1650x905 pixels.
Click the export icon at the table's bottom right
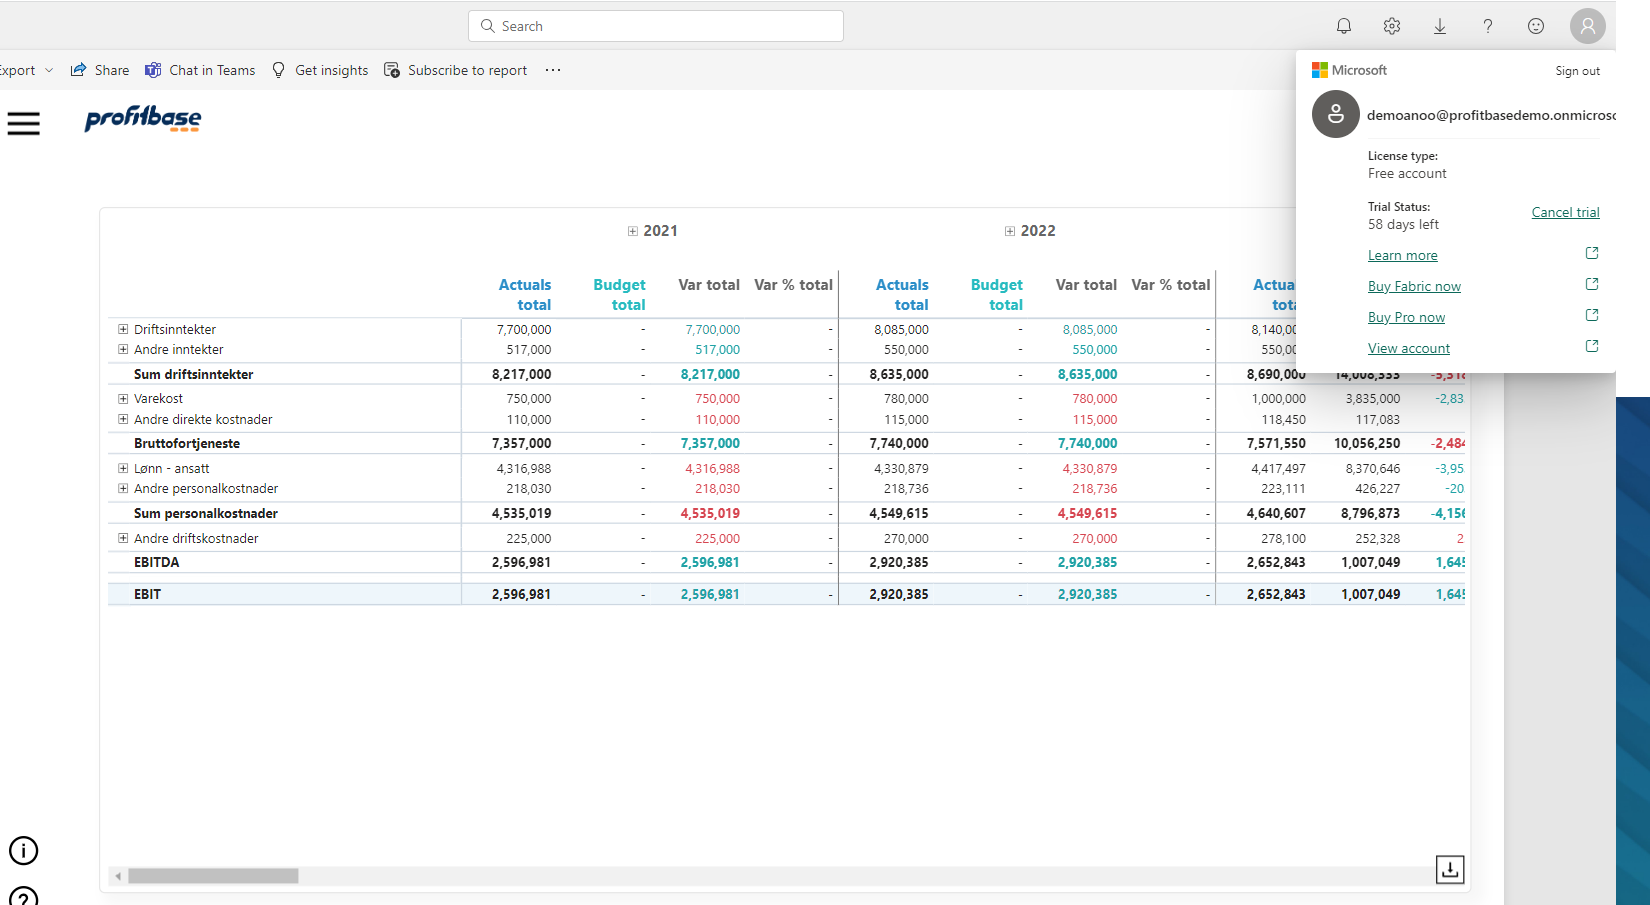tap(1450, 870)
